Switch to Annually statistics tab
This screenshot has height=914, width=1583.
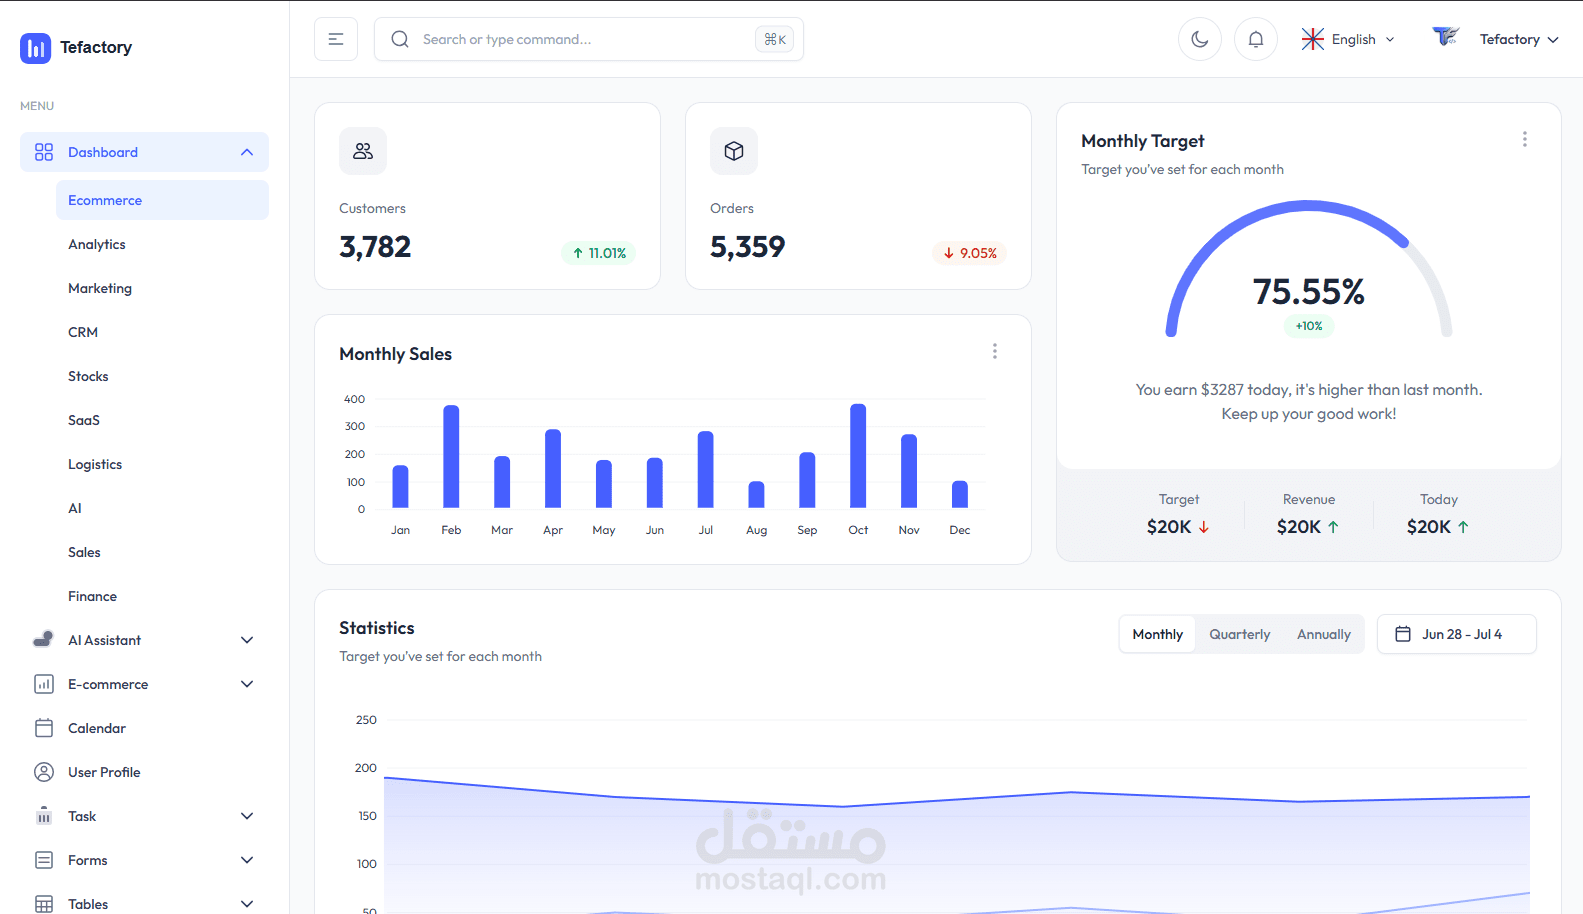(1323, 634)
